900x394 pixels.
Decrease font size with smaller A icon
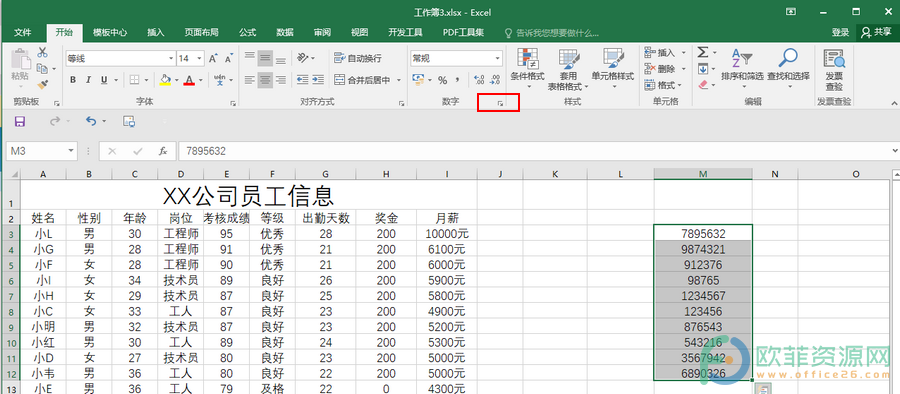(x=228, y=59)
